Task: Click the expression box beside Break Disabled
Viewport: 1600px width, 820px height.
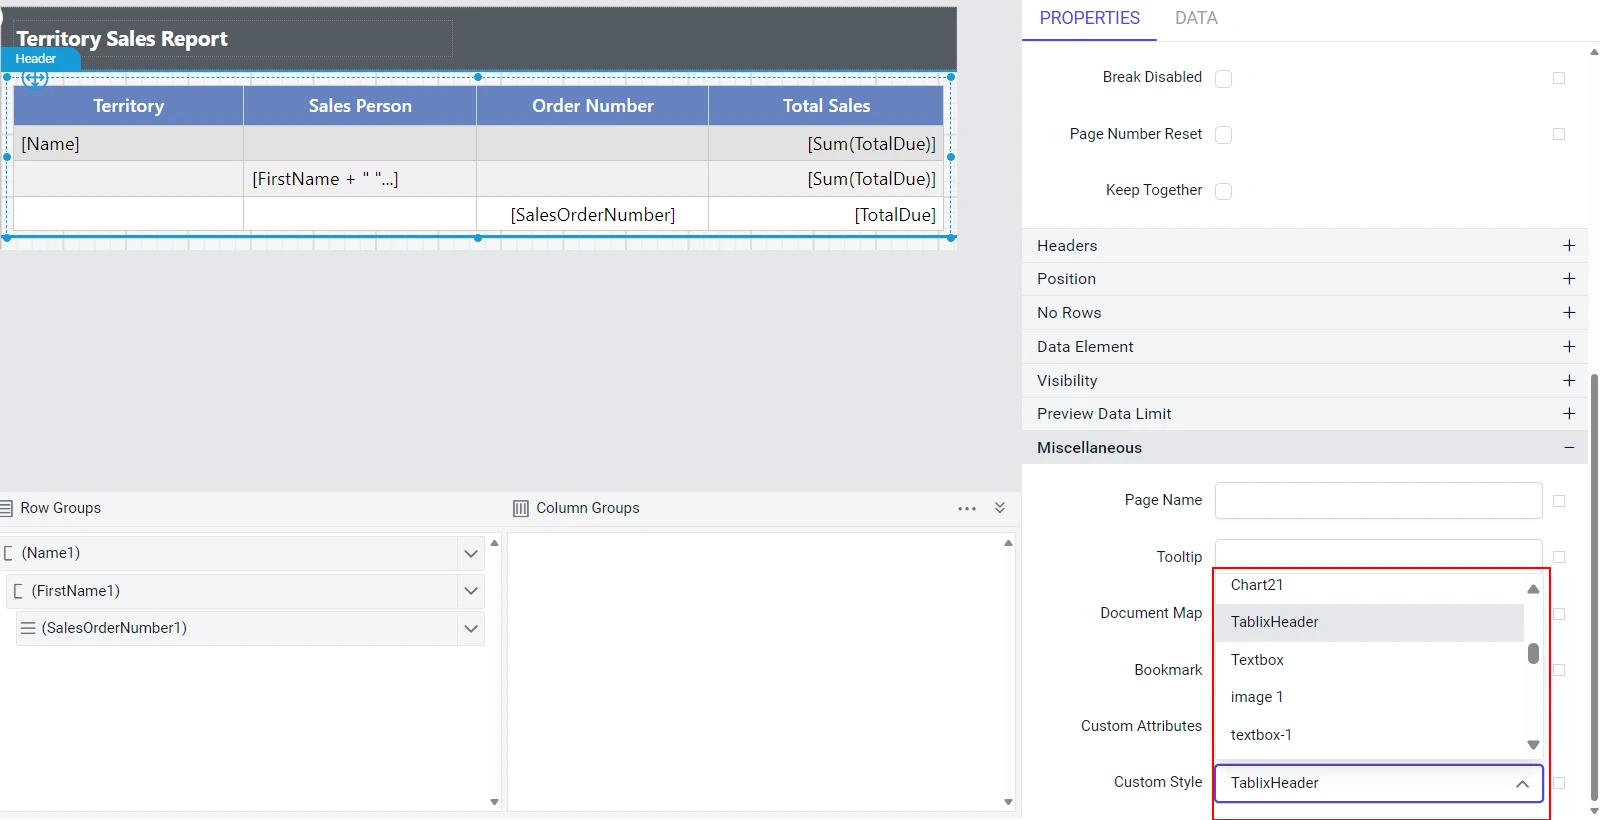Action: click(x=1559, y=78)
